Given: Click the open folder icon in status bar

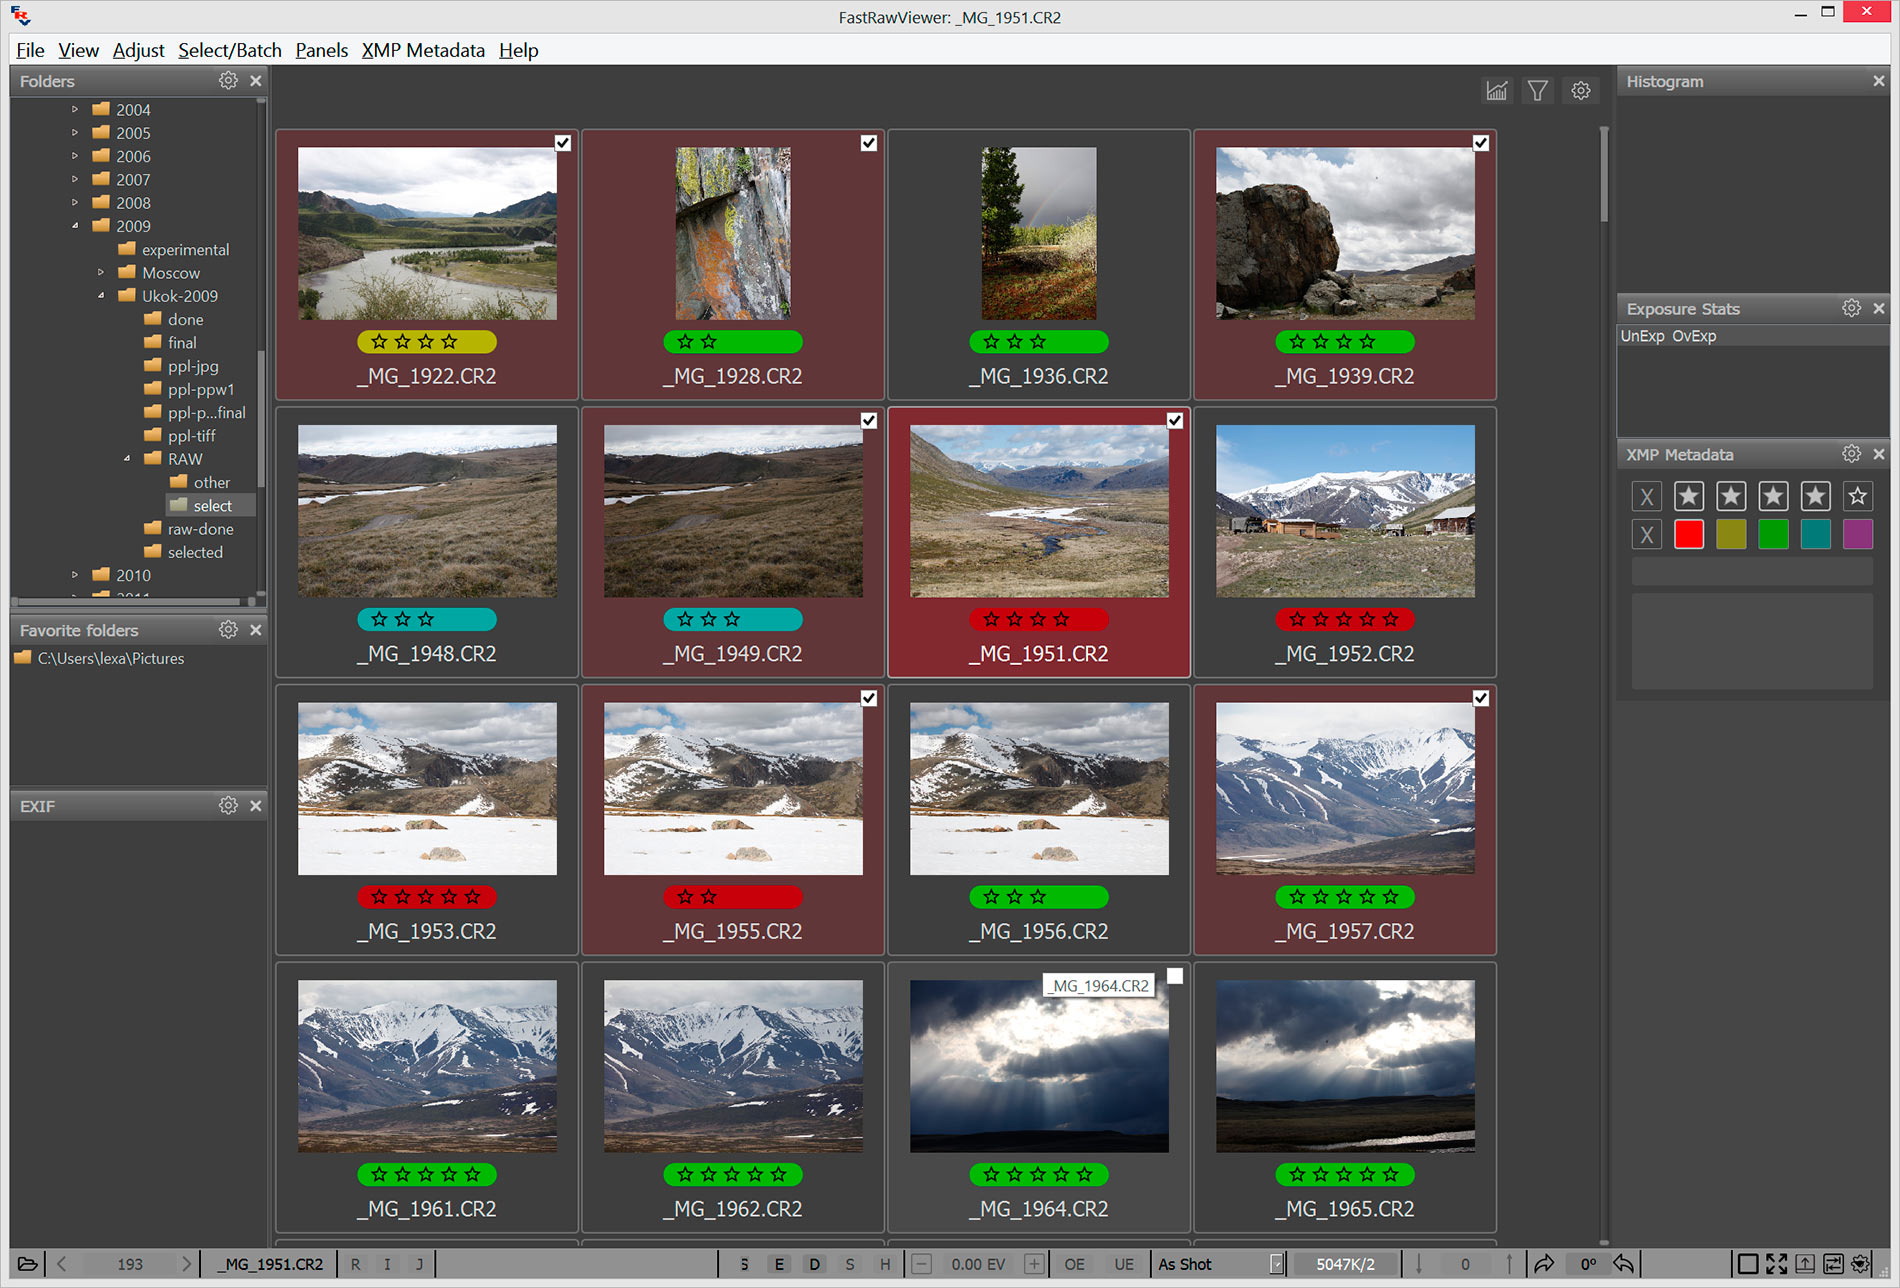Looking at the screenshot, I should tap(27, 1264).
